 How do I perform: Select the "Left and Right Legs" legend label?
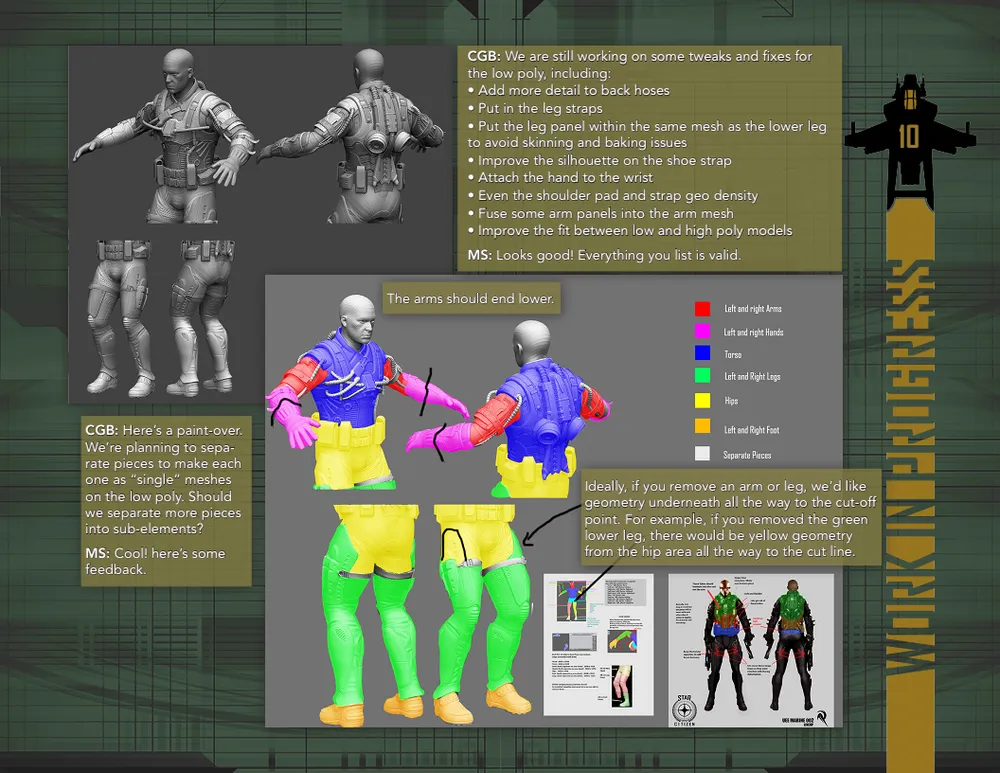(752, 377)
